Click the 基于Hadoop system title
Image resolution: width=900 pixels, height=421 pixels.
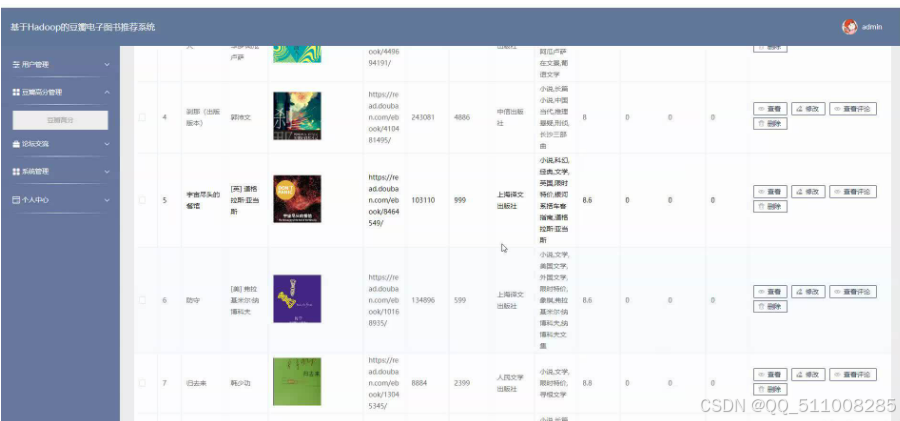tap(83, 27)
